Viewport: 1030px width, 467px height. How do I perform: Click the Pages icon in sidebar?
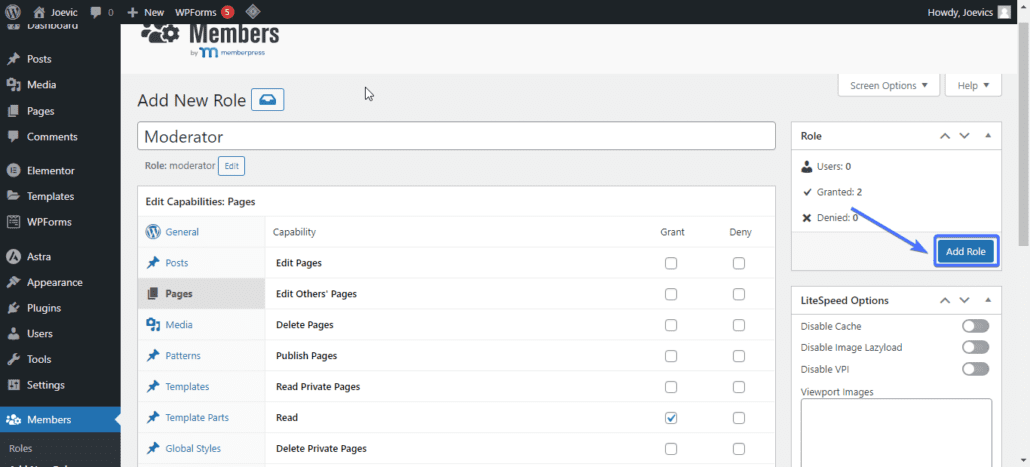tap(13, 111)
